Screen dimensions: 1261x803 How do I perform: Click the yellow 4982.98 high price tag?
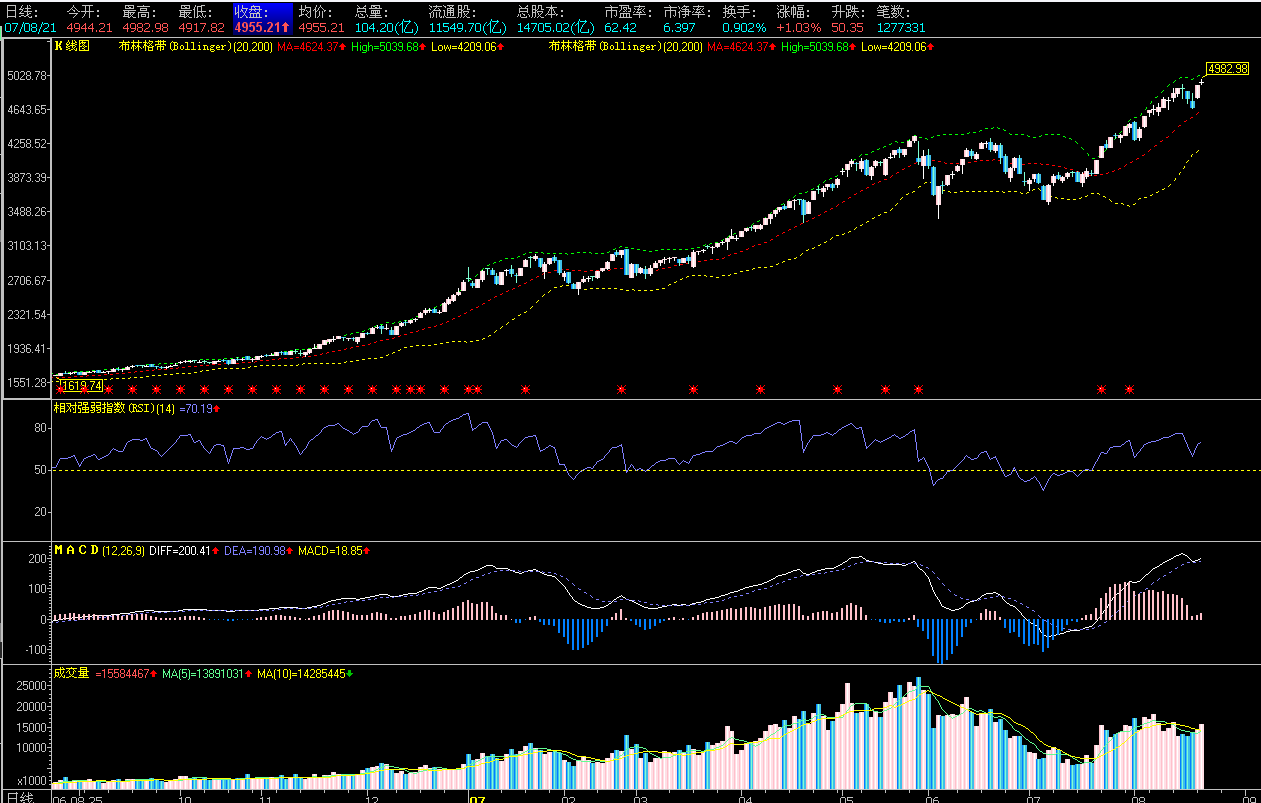(x=1227, y=68)
